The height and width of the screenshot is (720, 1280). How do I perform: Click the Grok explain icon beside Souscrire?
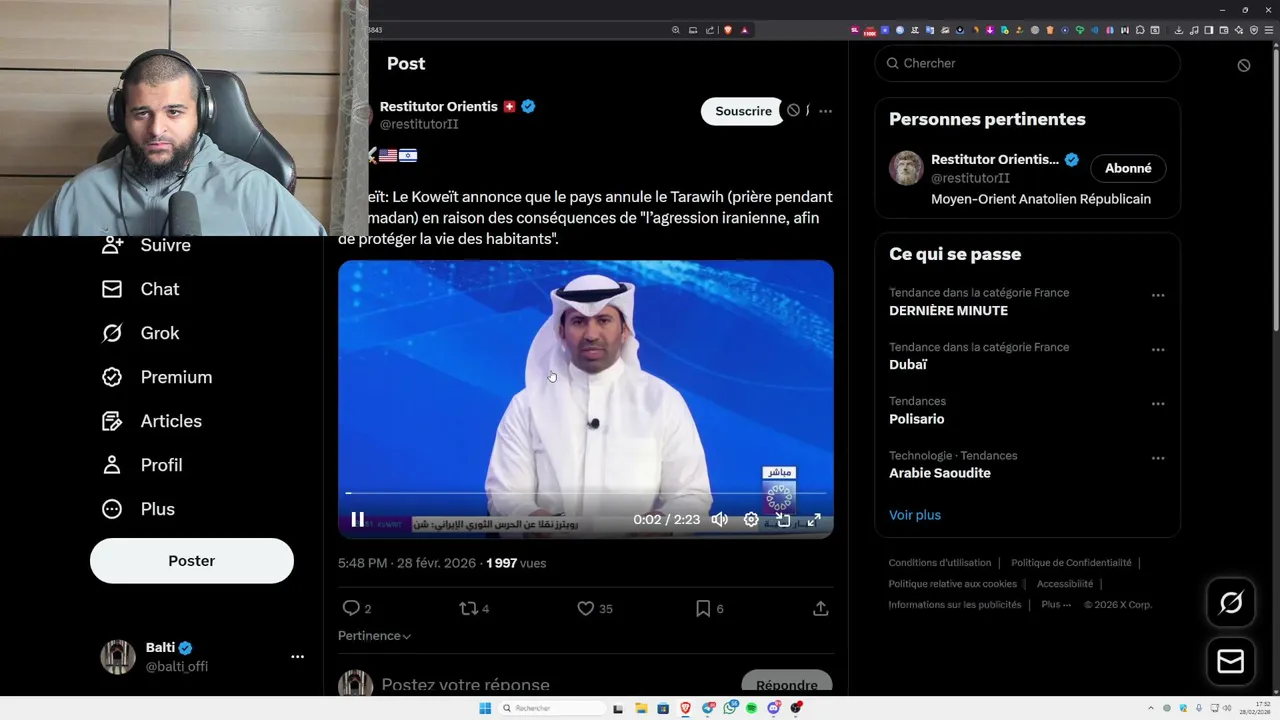pos(794,111)
